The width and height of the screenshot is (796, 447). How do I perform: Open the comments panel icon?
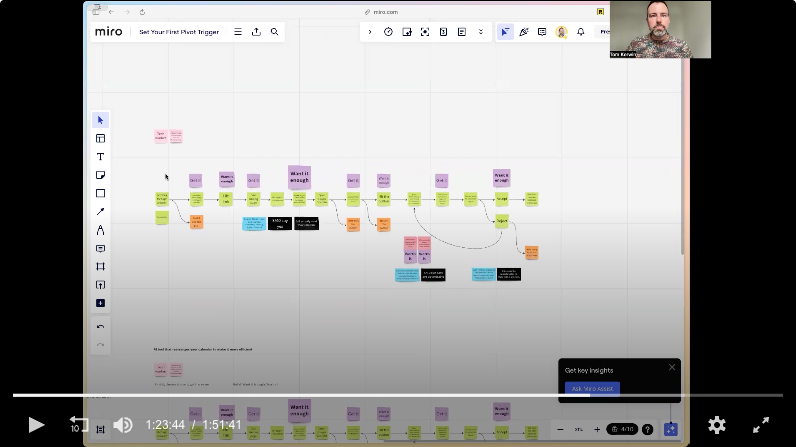pyautogui.click(x=542, y=32)
